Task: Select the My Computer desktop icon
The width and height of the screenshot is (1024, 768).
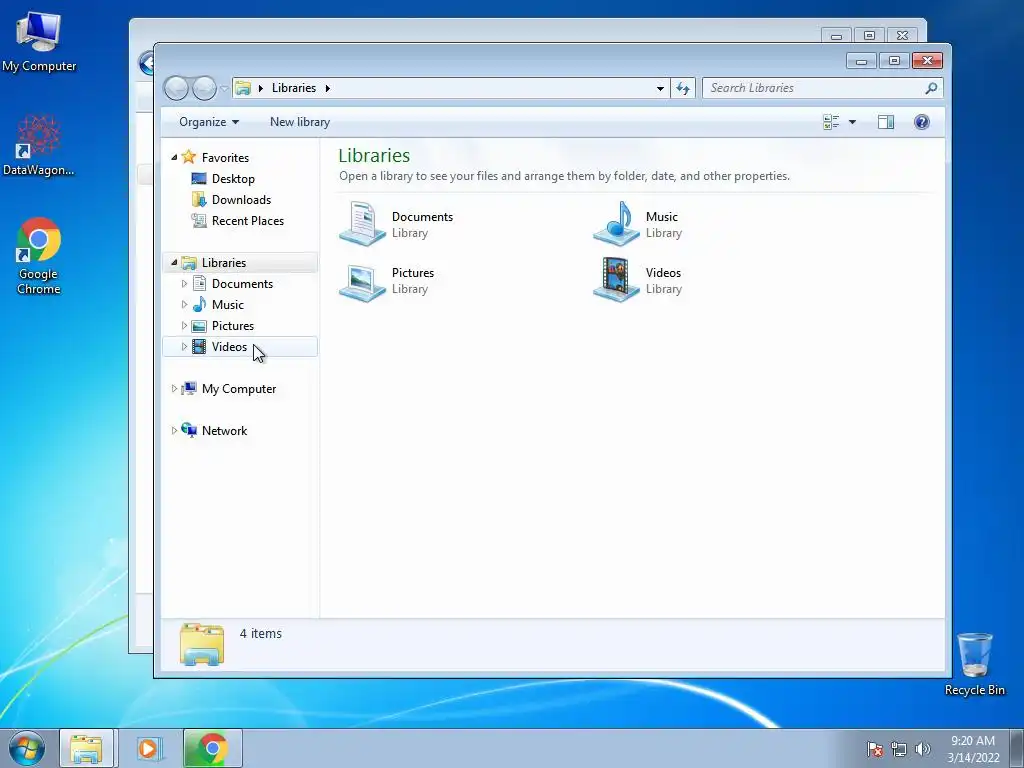Action: (39, 40)
